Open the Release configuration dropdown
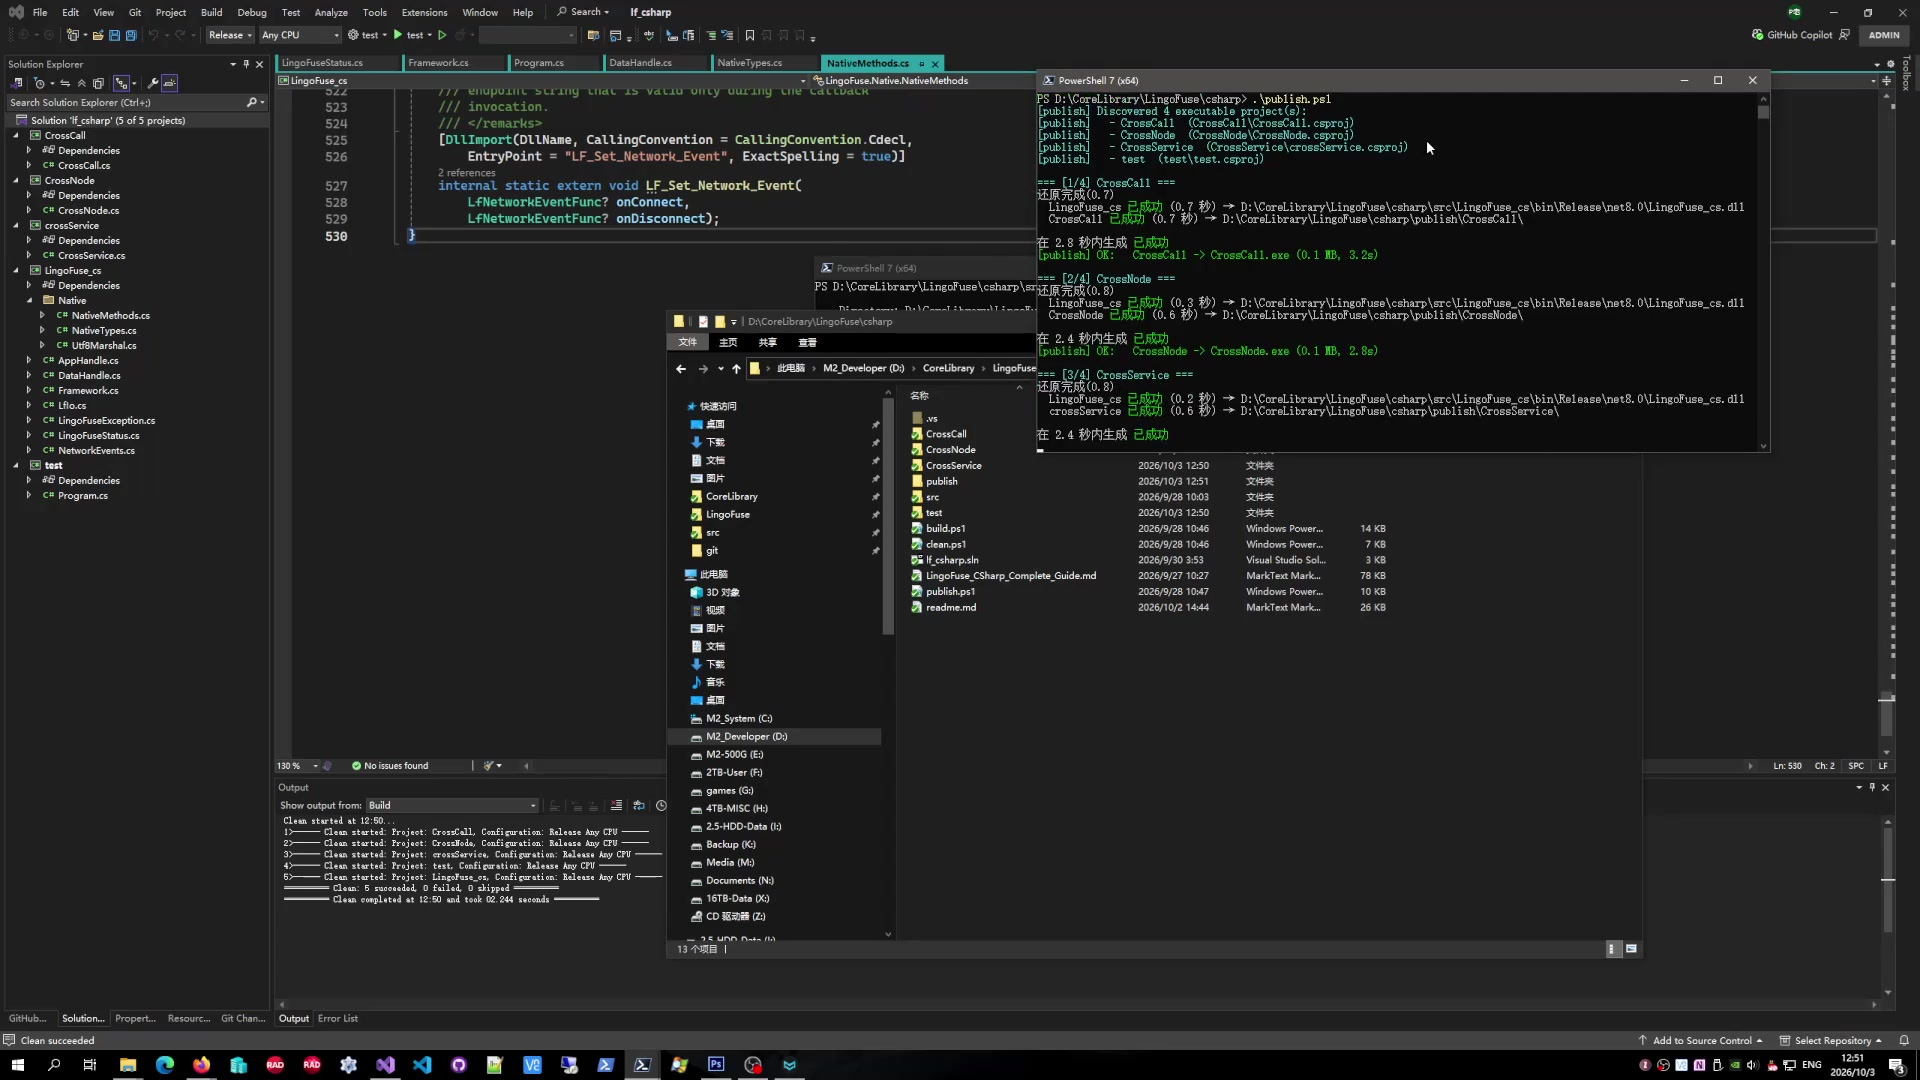The width and height of the screenshot is (1920, 1080). 230,35
